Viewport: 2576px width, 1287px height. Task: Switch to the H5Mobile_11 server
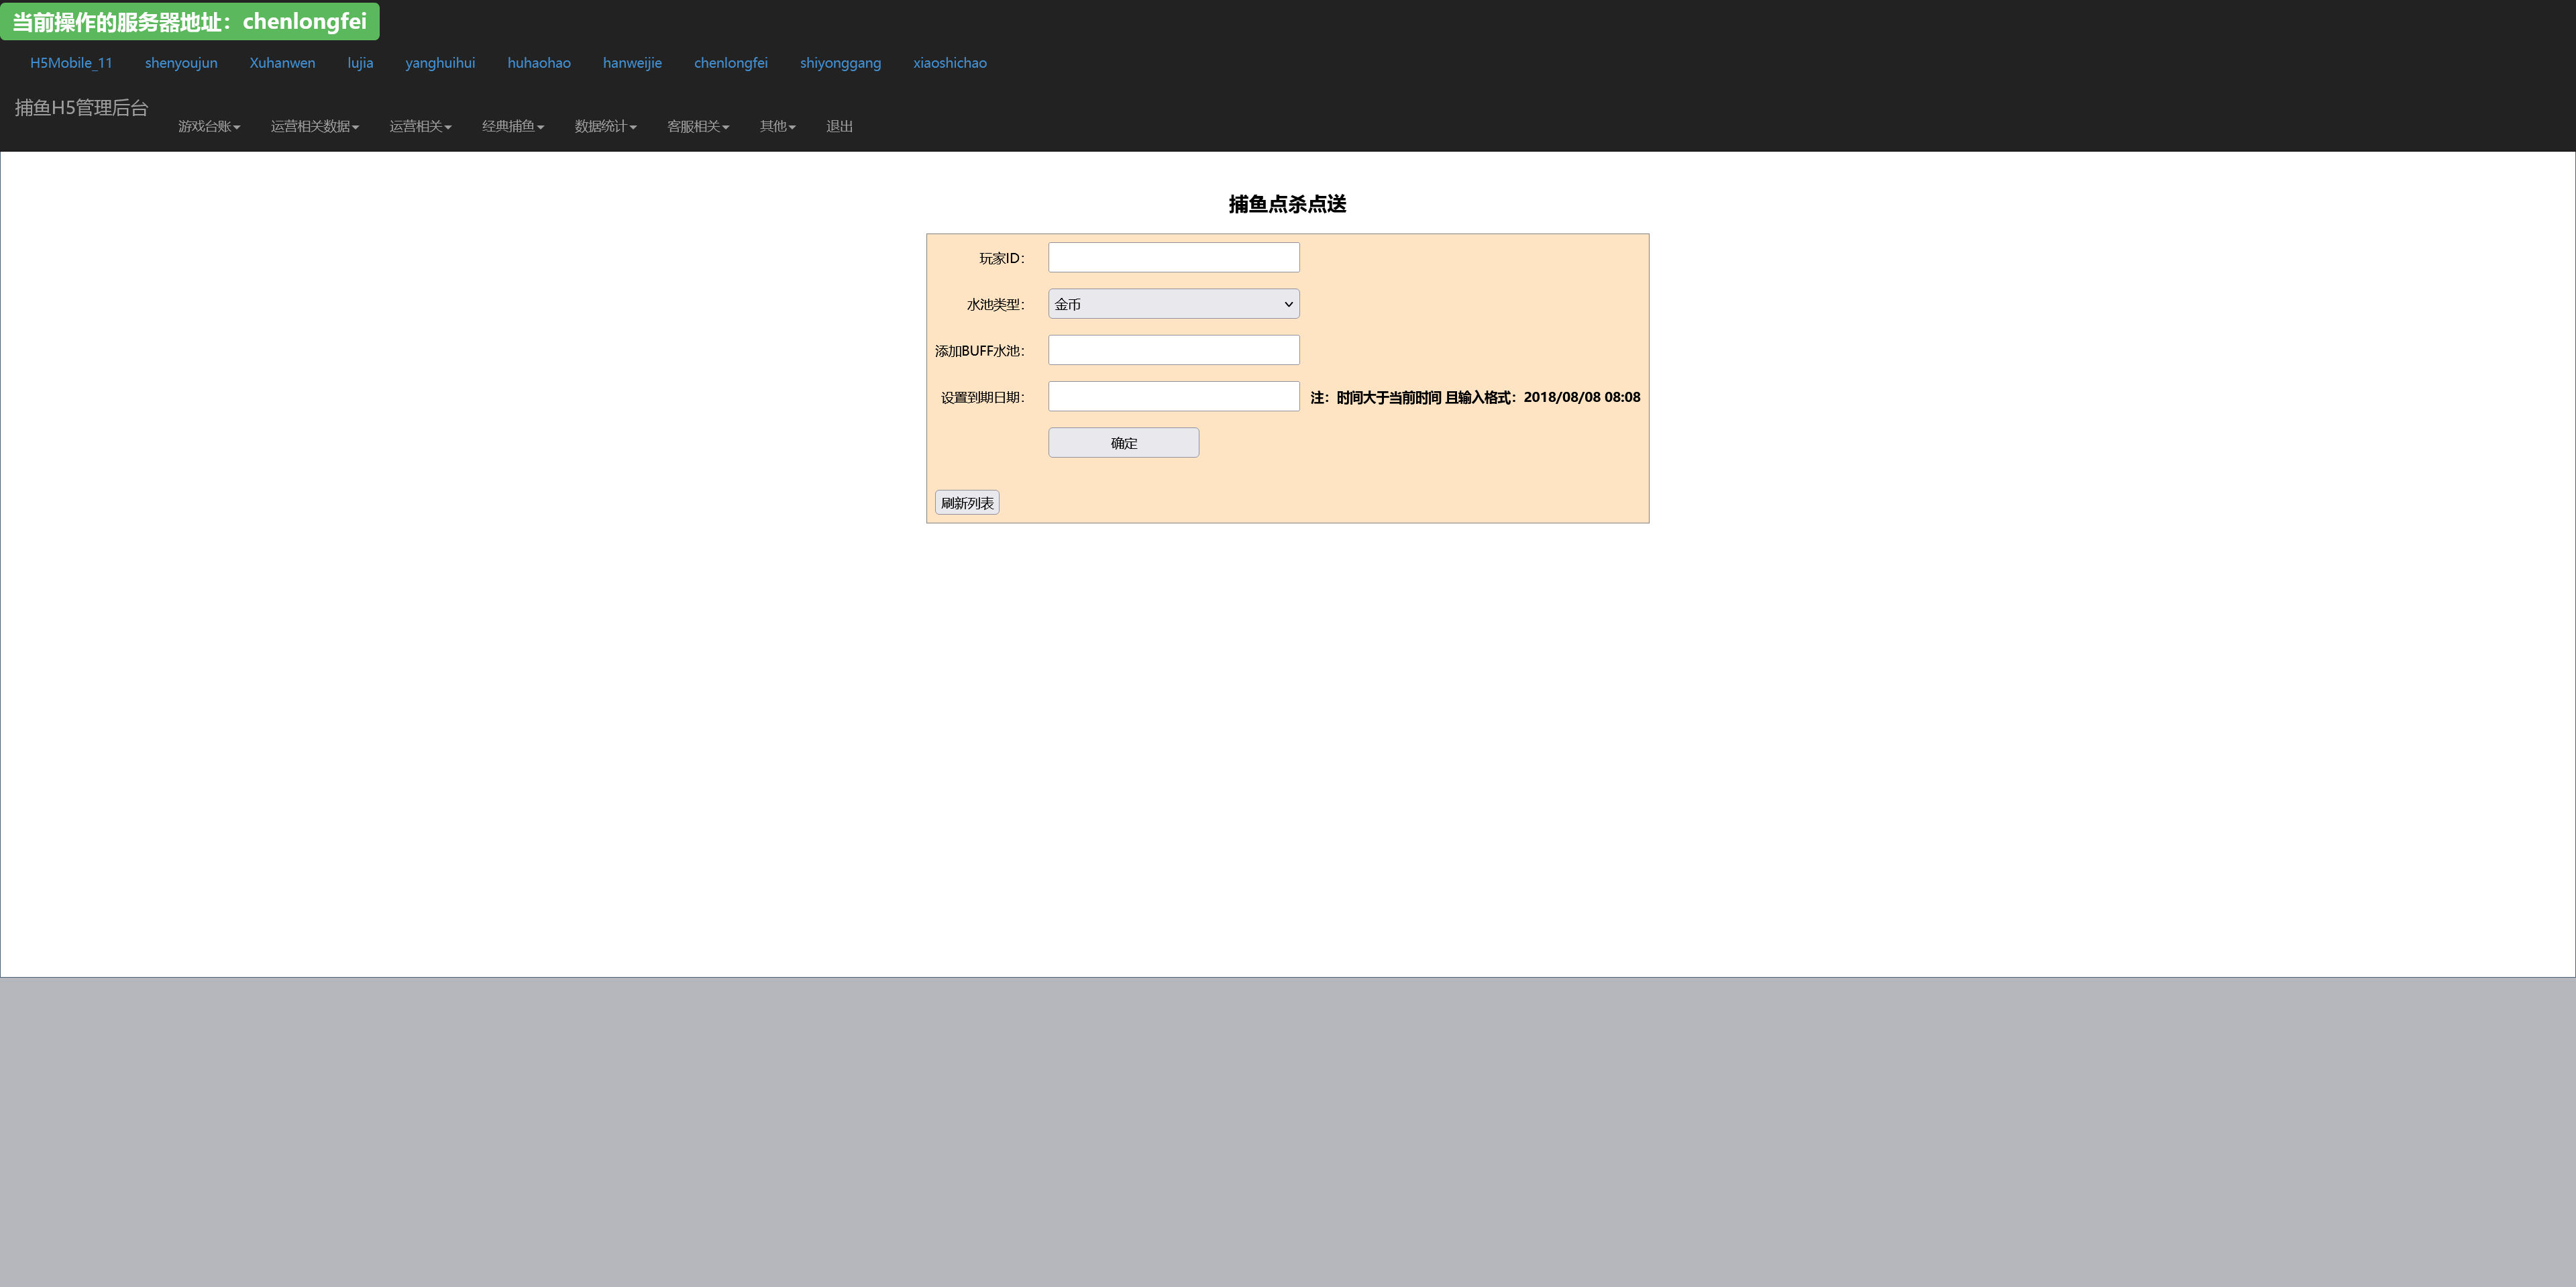point(71,63)
